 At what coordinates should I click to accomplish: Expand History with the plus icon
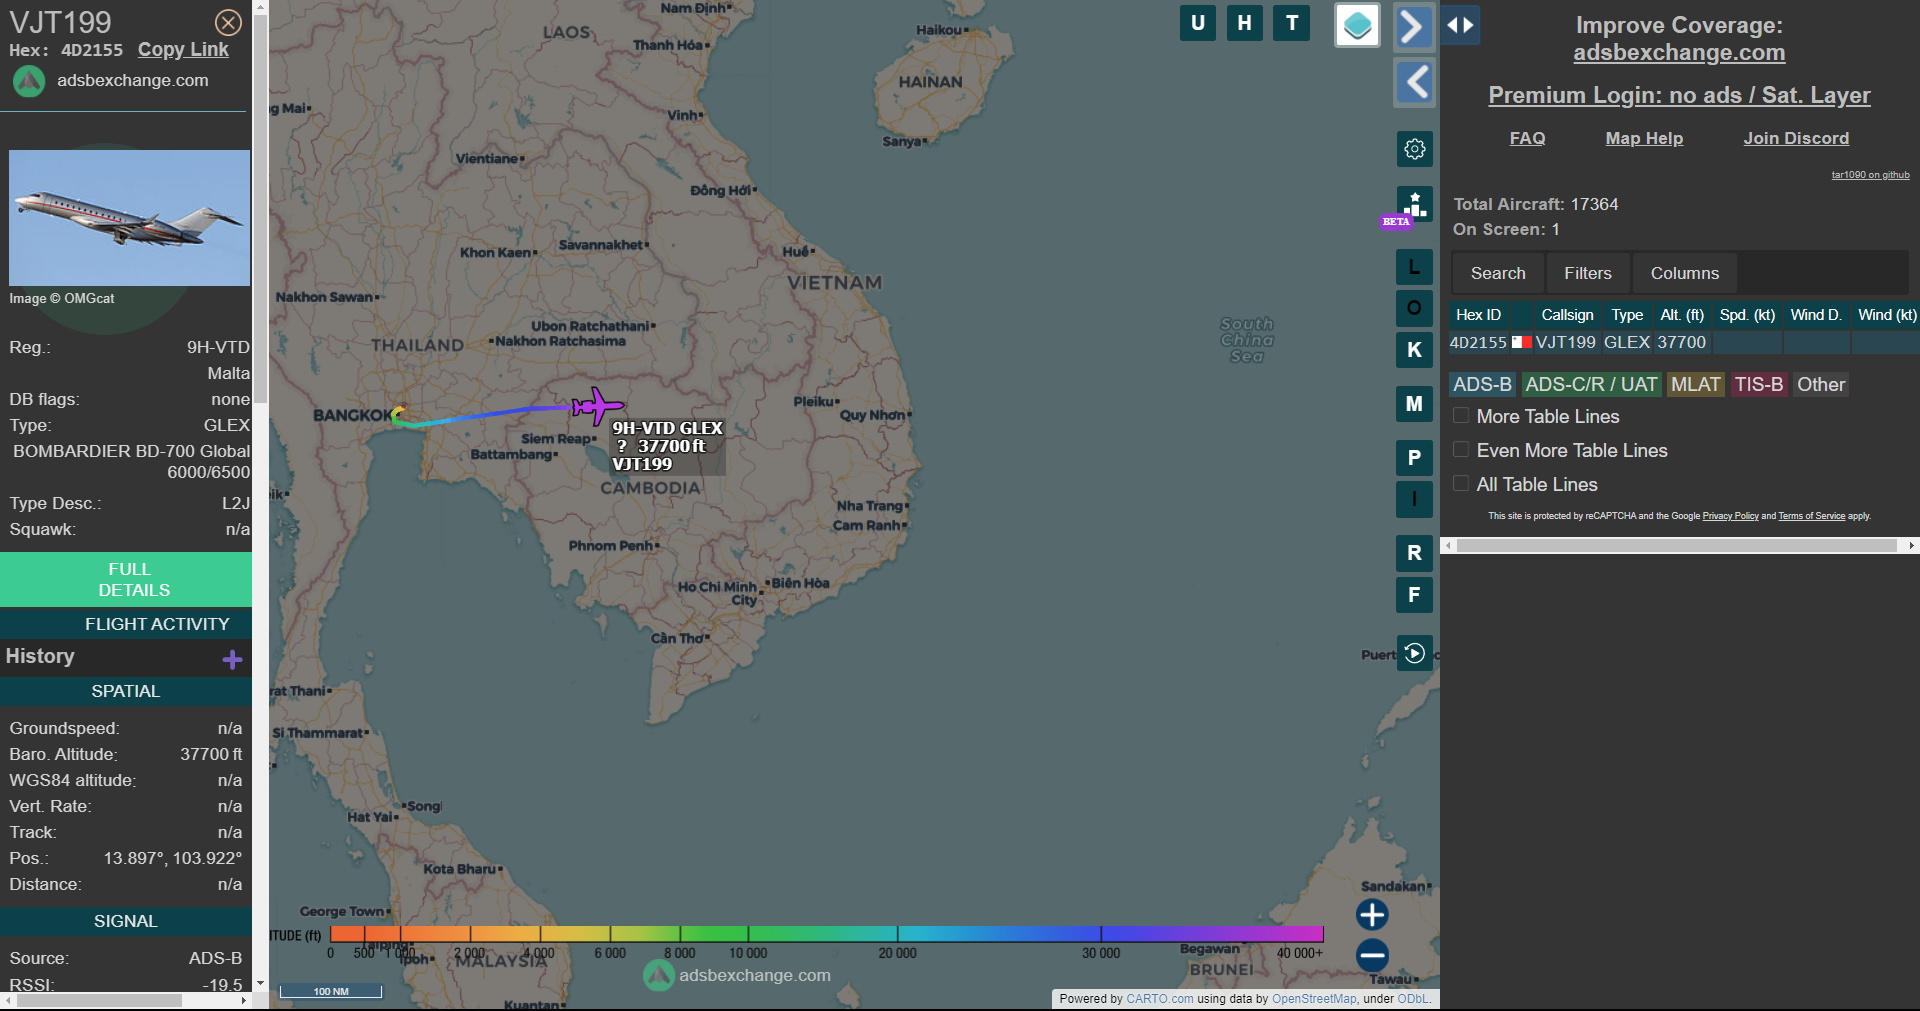point(232,659)
